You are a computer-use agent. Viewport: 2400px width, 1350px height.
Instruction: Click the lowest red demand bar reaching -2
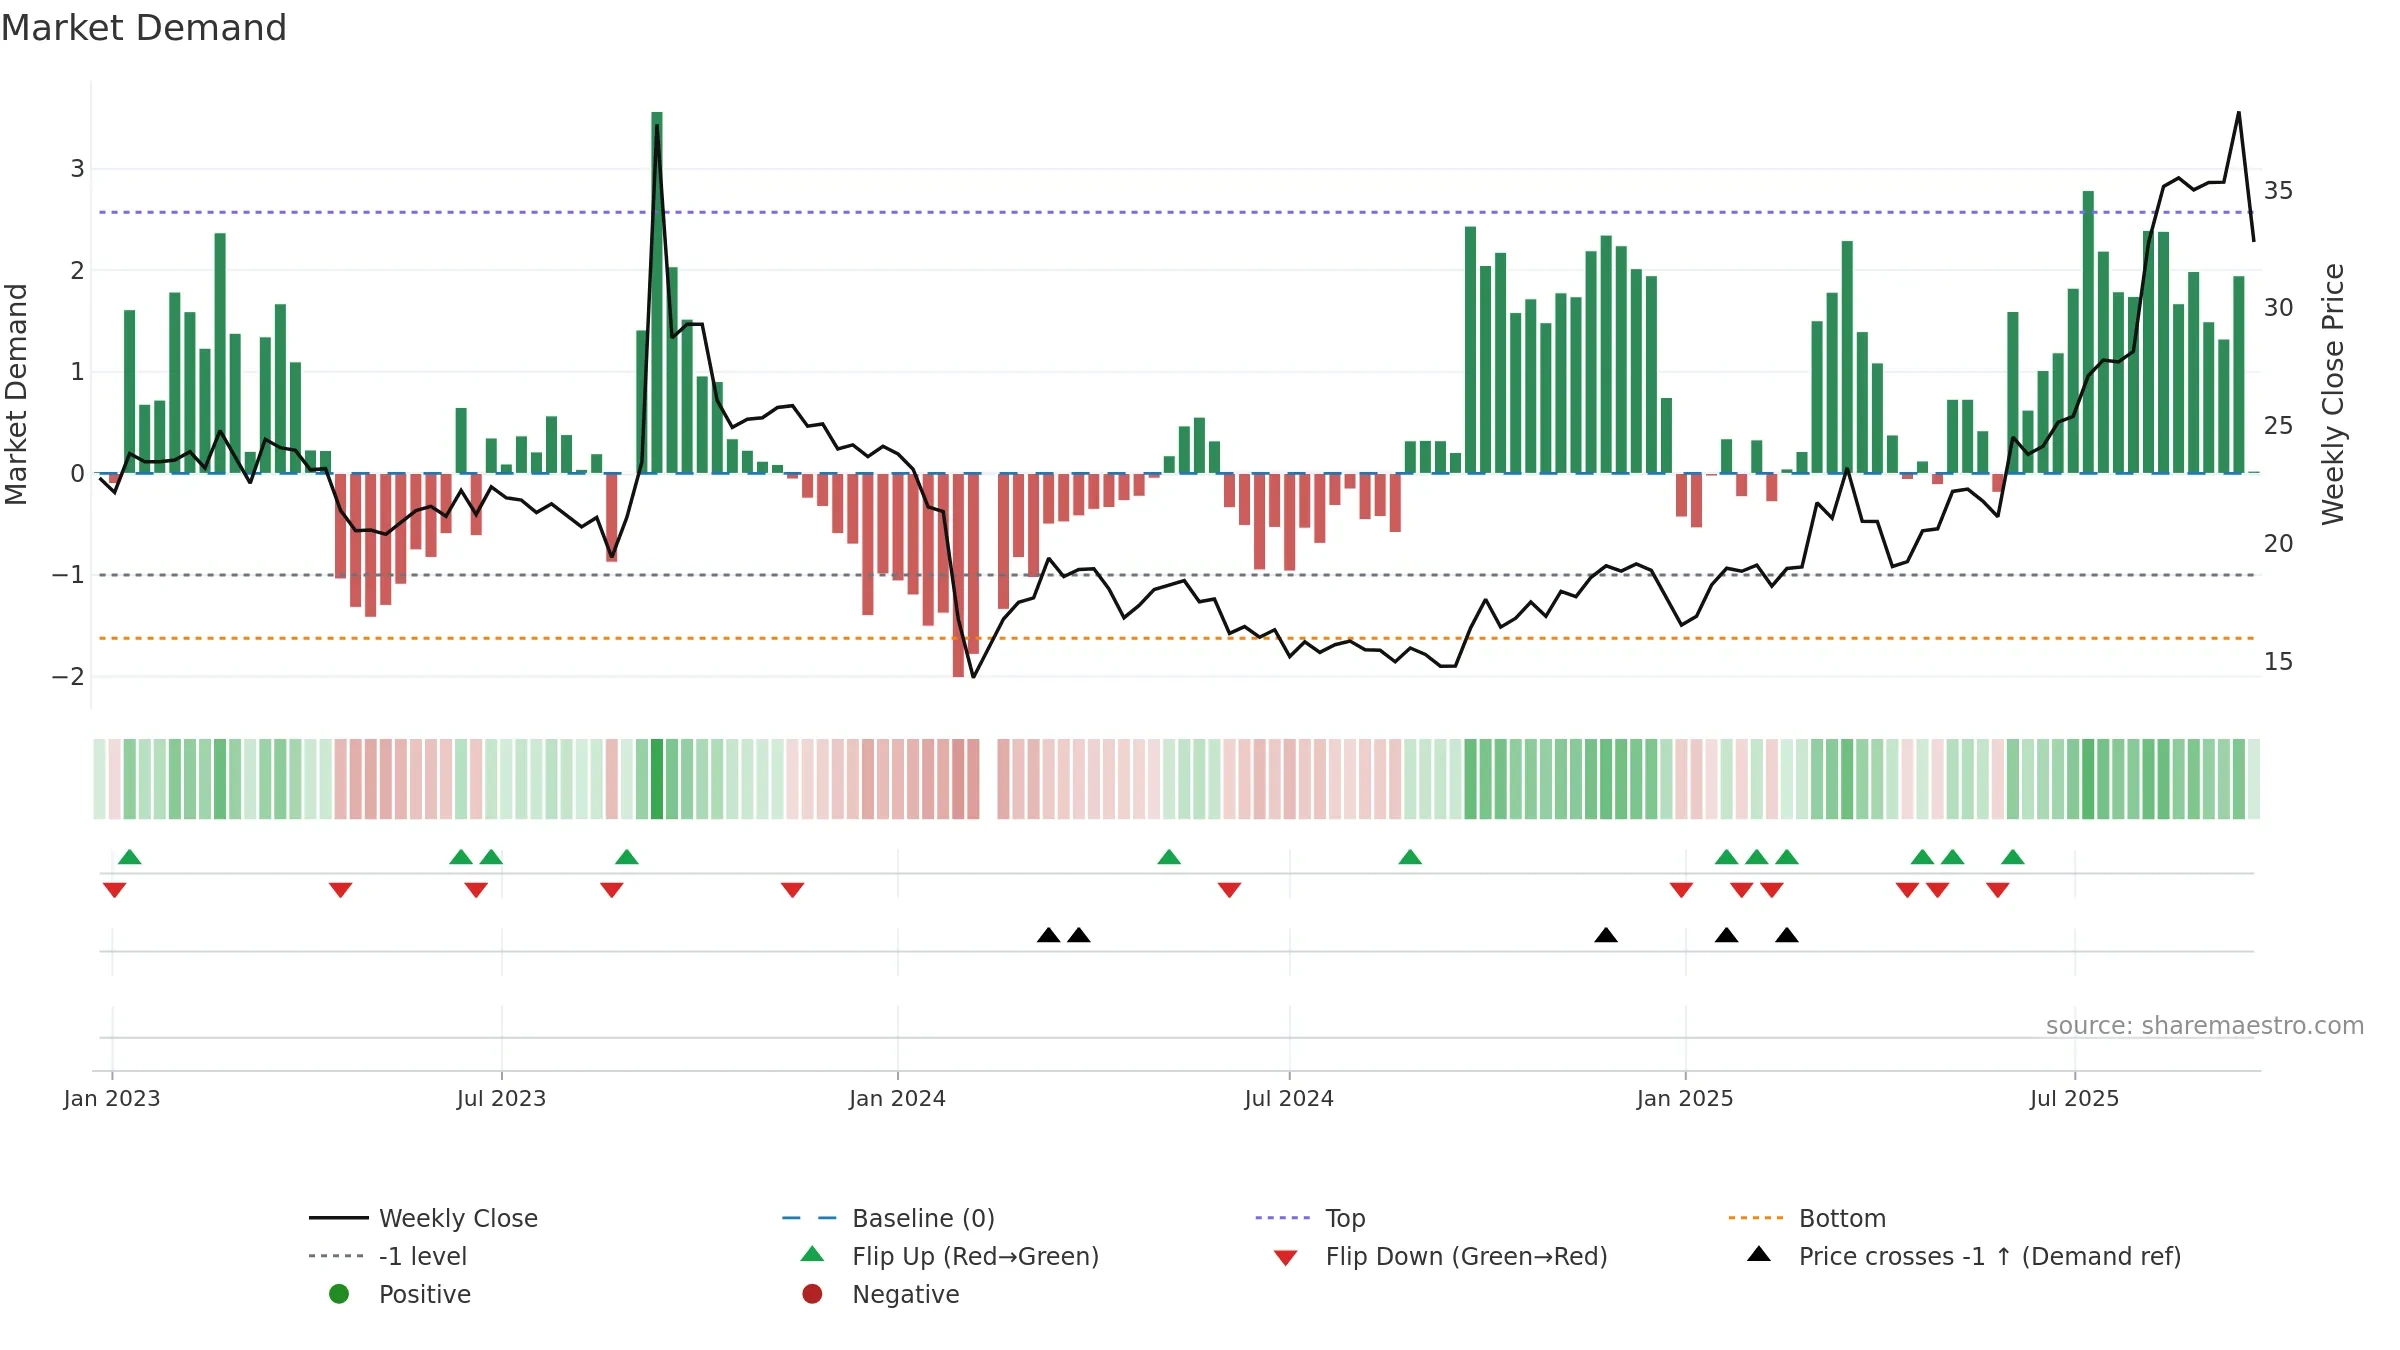click(x=958, y=575)
